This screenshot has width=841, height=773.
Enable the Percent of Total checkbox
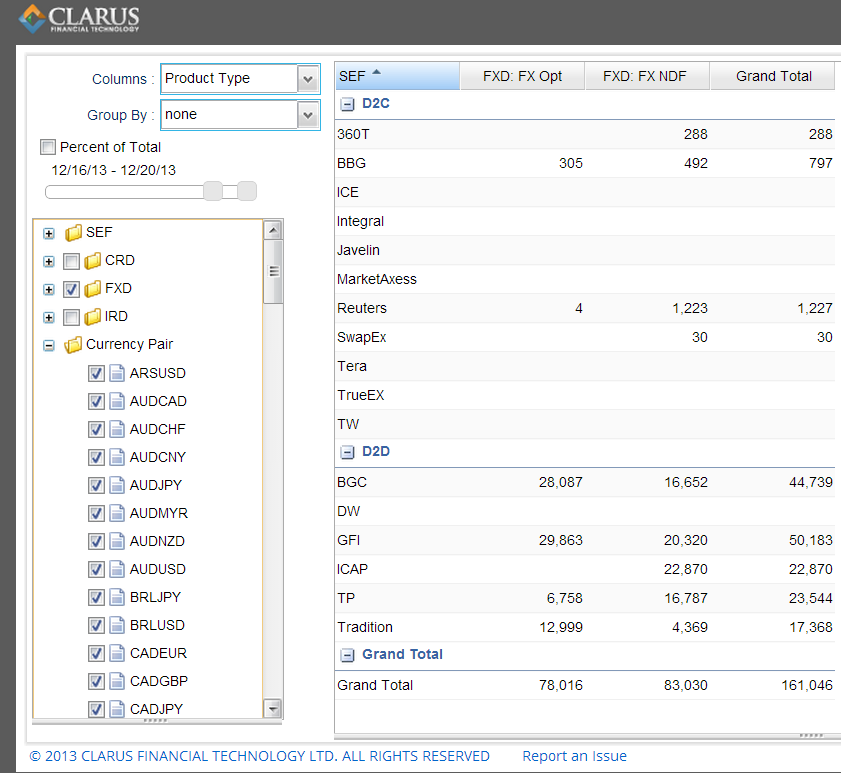tap(48, 147)
